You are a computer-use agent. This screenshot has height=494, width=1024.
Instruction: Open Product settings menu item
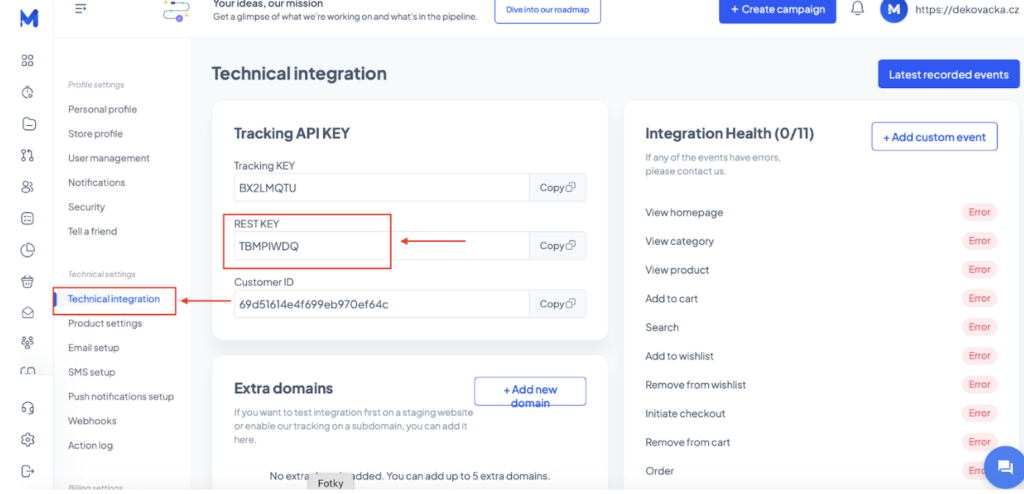point(105,323)
